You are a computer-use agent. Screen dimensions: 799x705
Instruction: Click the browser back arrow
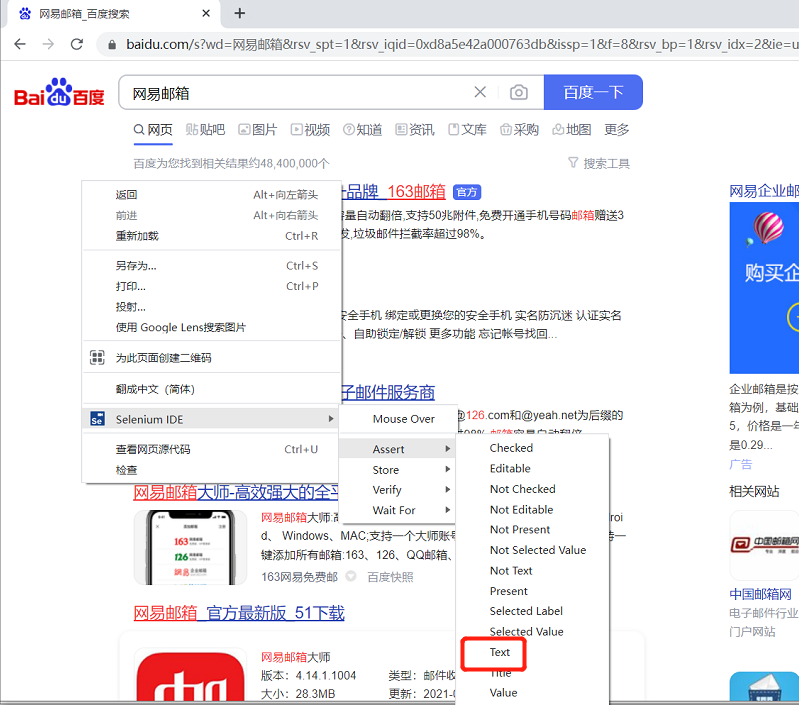tap(20, 44)
